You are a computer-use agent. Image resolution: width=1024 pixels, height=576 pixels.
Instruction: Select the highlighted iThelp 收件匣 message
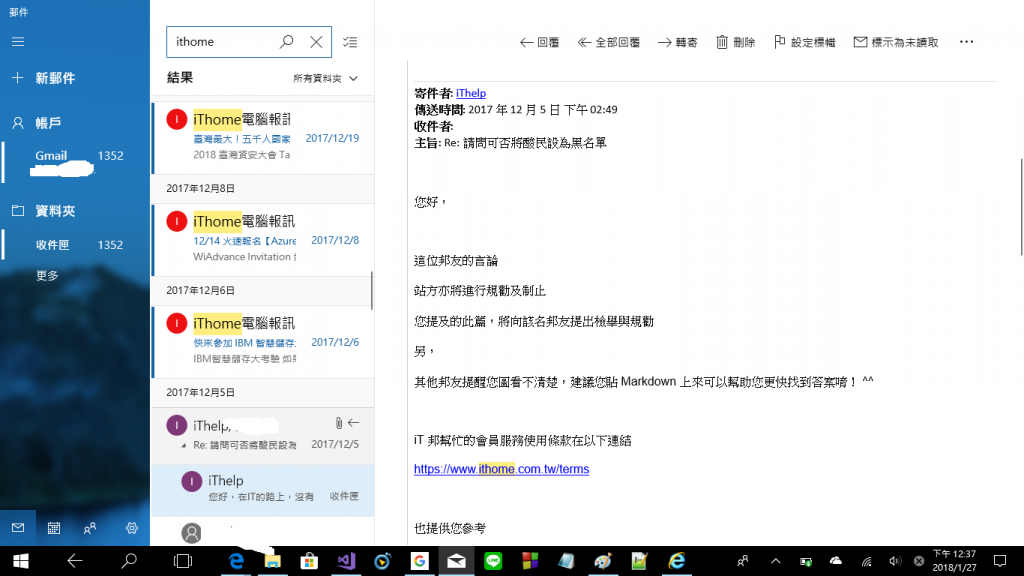(263, 490)
